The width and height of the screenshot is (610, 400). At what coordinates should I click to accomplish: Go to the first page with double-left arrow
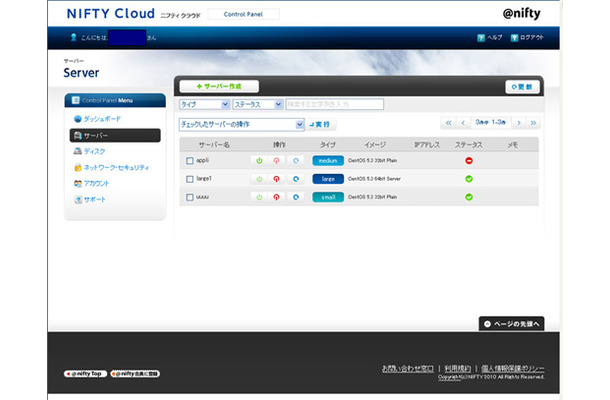pyautogui.click(x=449, y=123)
